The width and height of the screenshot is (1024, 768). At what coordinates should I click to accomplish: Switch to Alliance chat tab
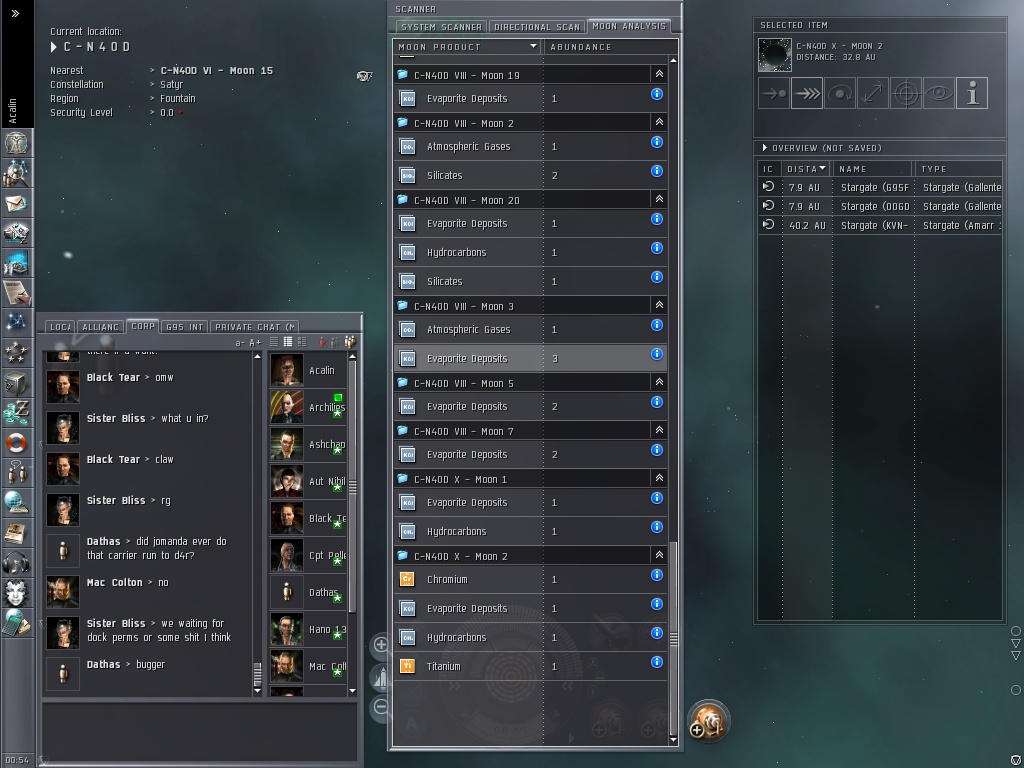point(101,327)
